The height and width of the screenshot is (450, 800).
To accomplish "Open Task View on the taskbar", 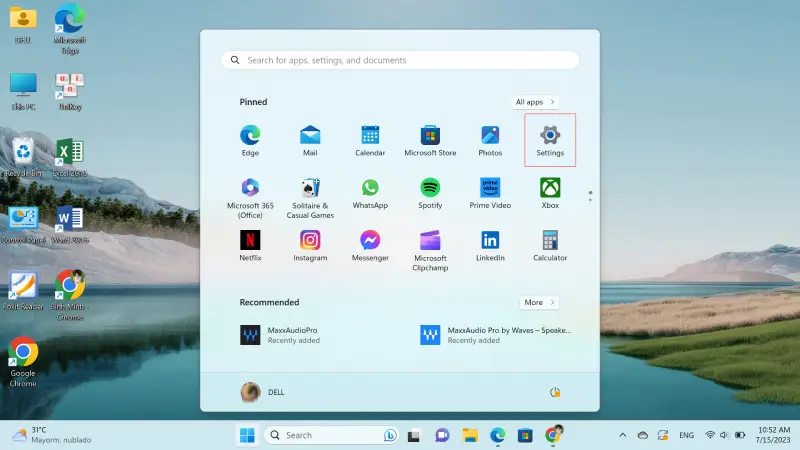I will point(414,436).
